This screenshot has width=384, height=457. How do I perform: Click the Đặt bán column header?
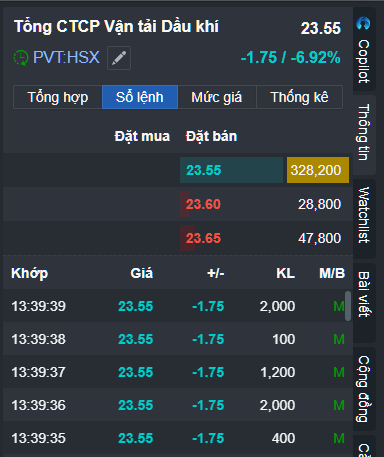tap(211, 136)
